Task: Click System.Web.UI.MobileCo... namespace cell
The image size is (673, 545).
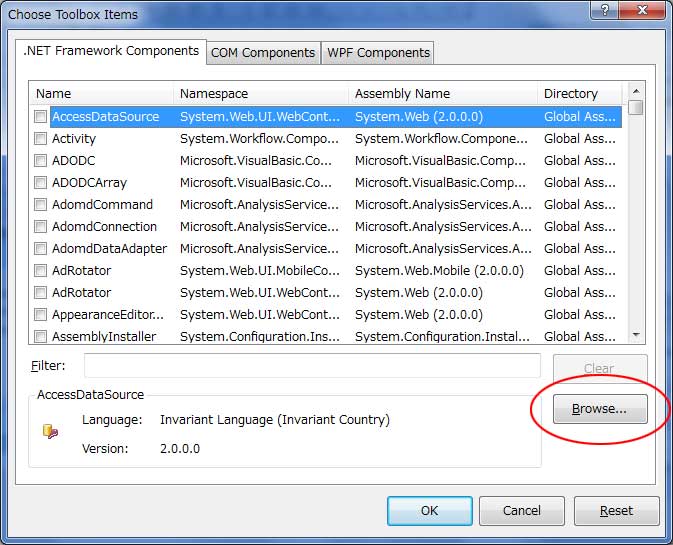Action: (x=260, y=271)
